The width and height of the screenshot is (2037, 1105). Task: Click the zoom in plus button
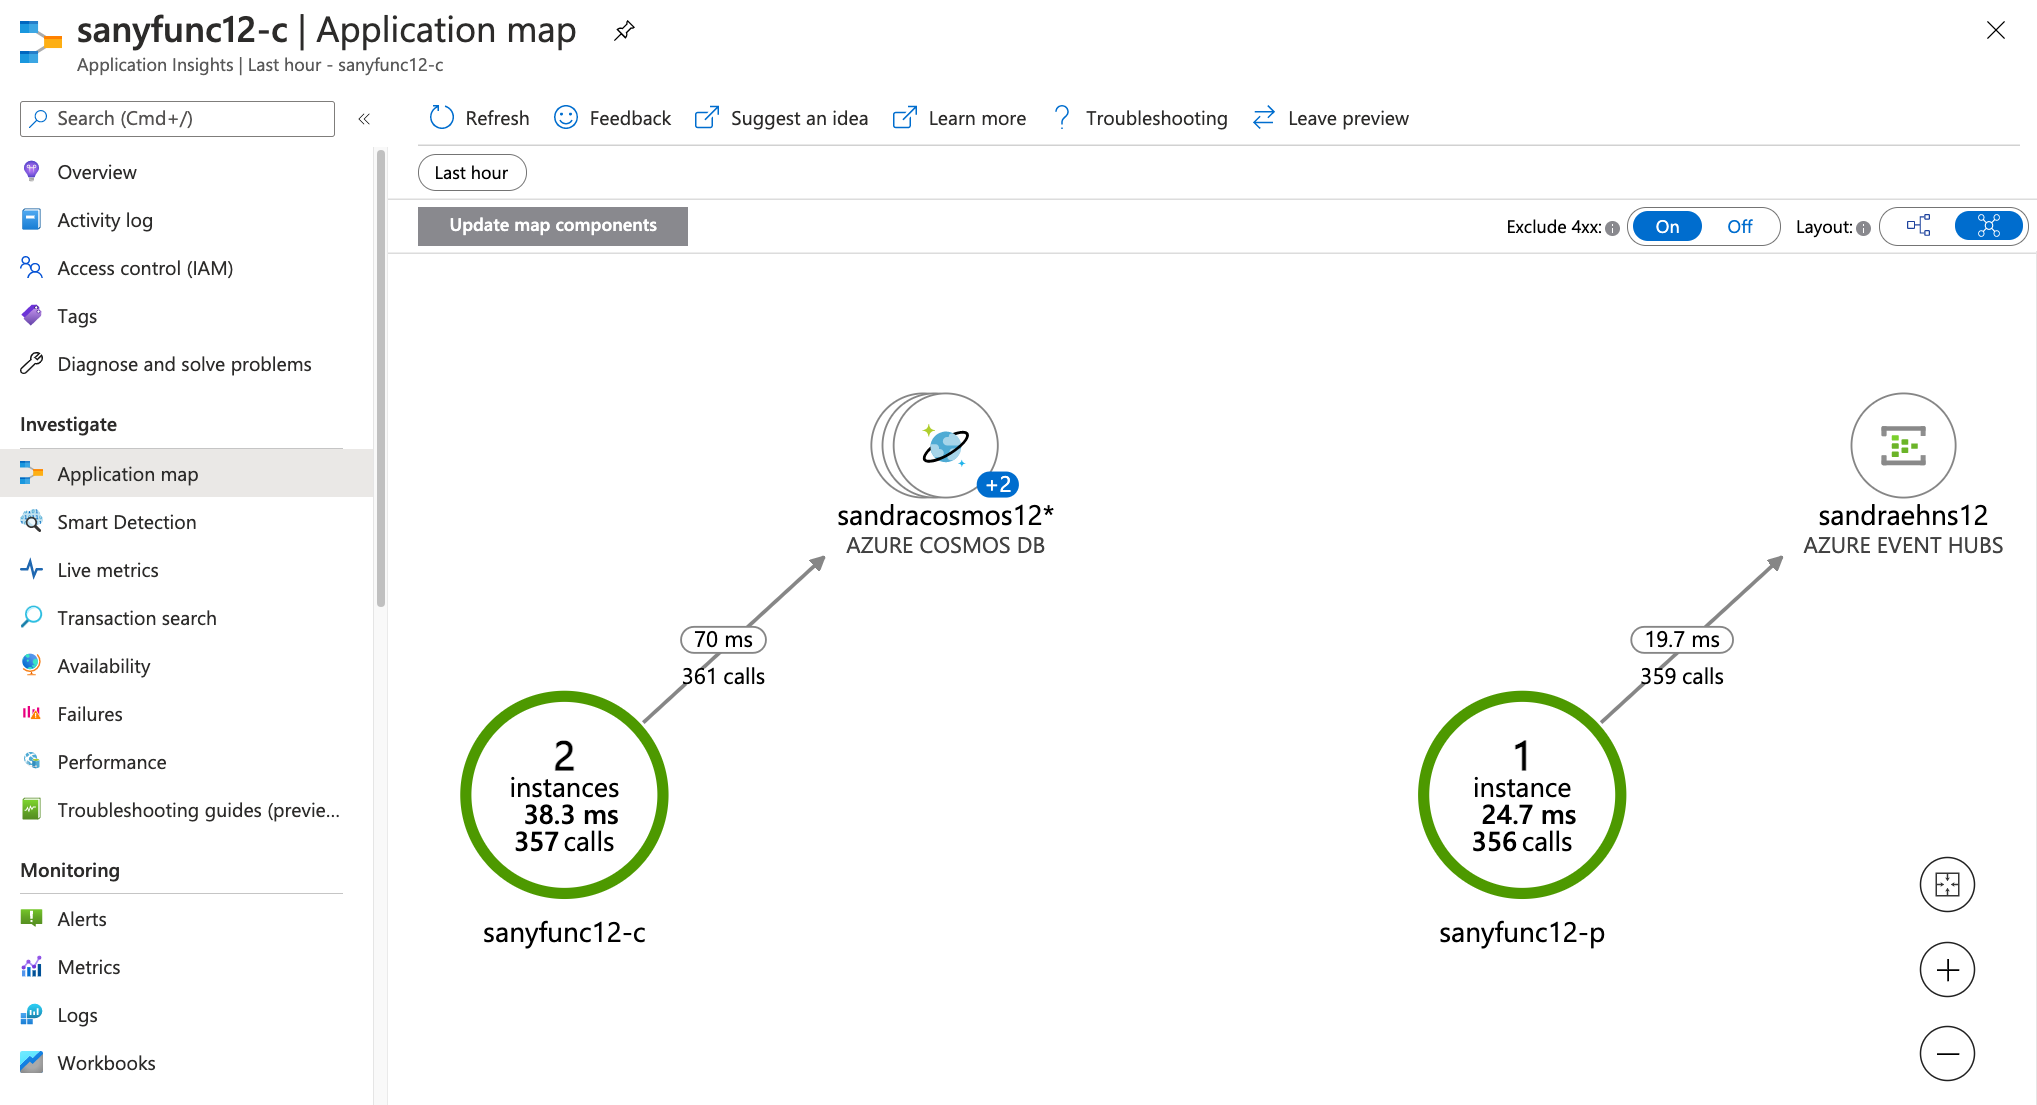coord(1946,969)
